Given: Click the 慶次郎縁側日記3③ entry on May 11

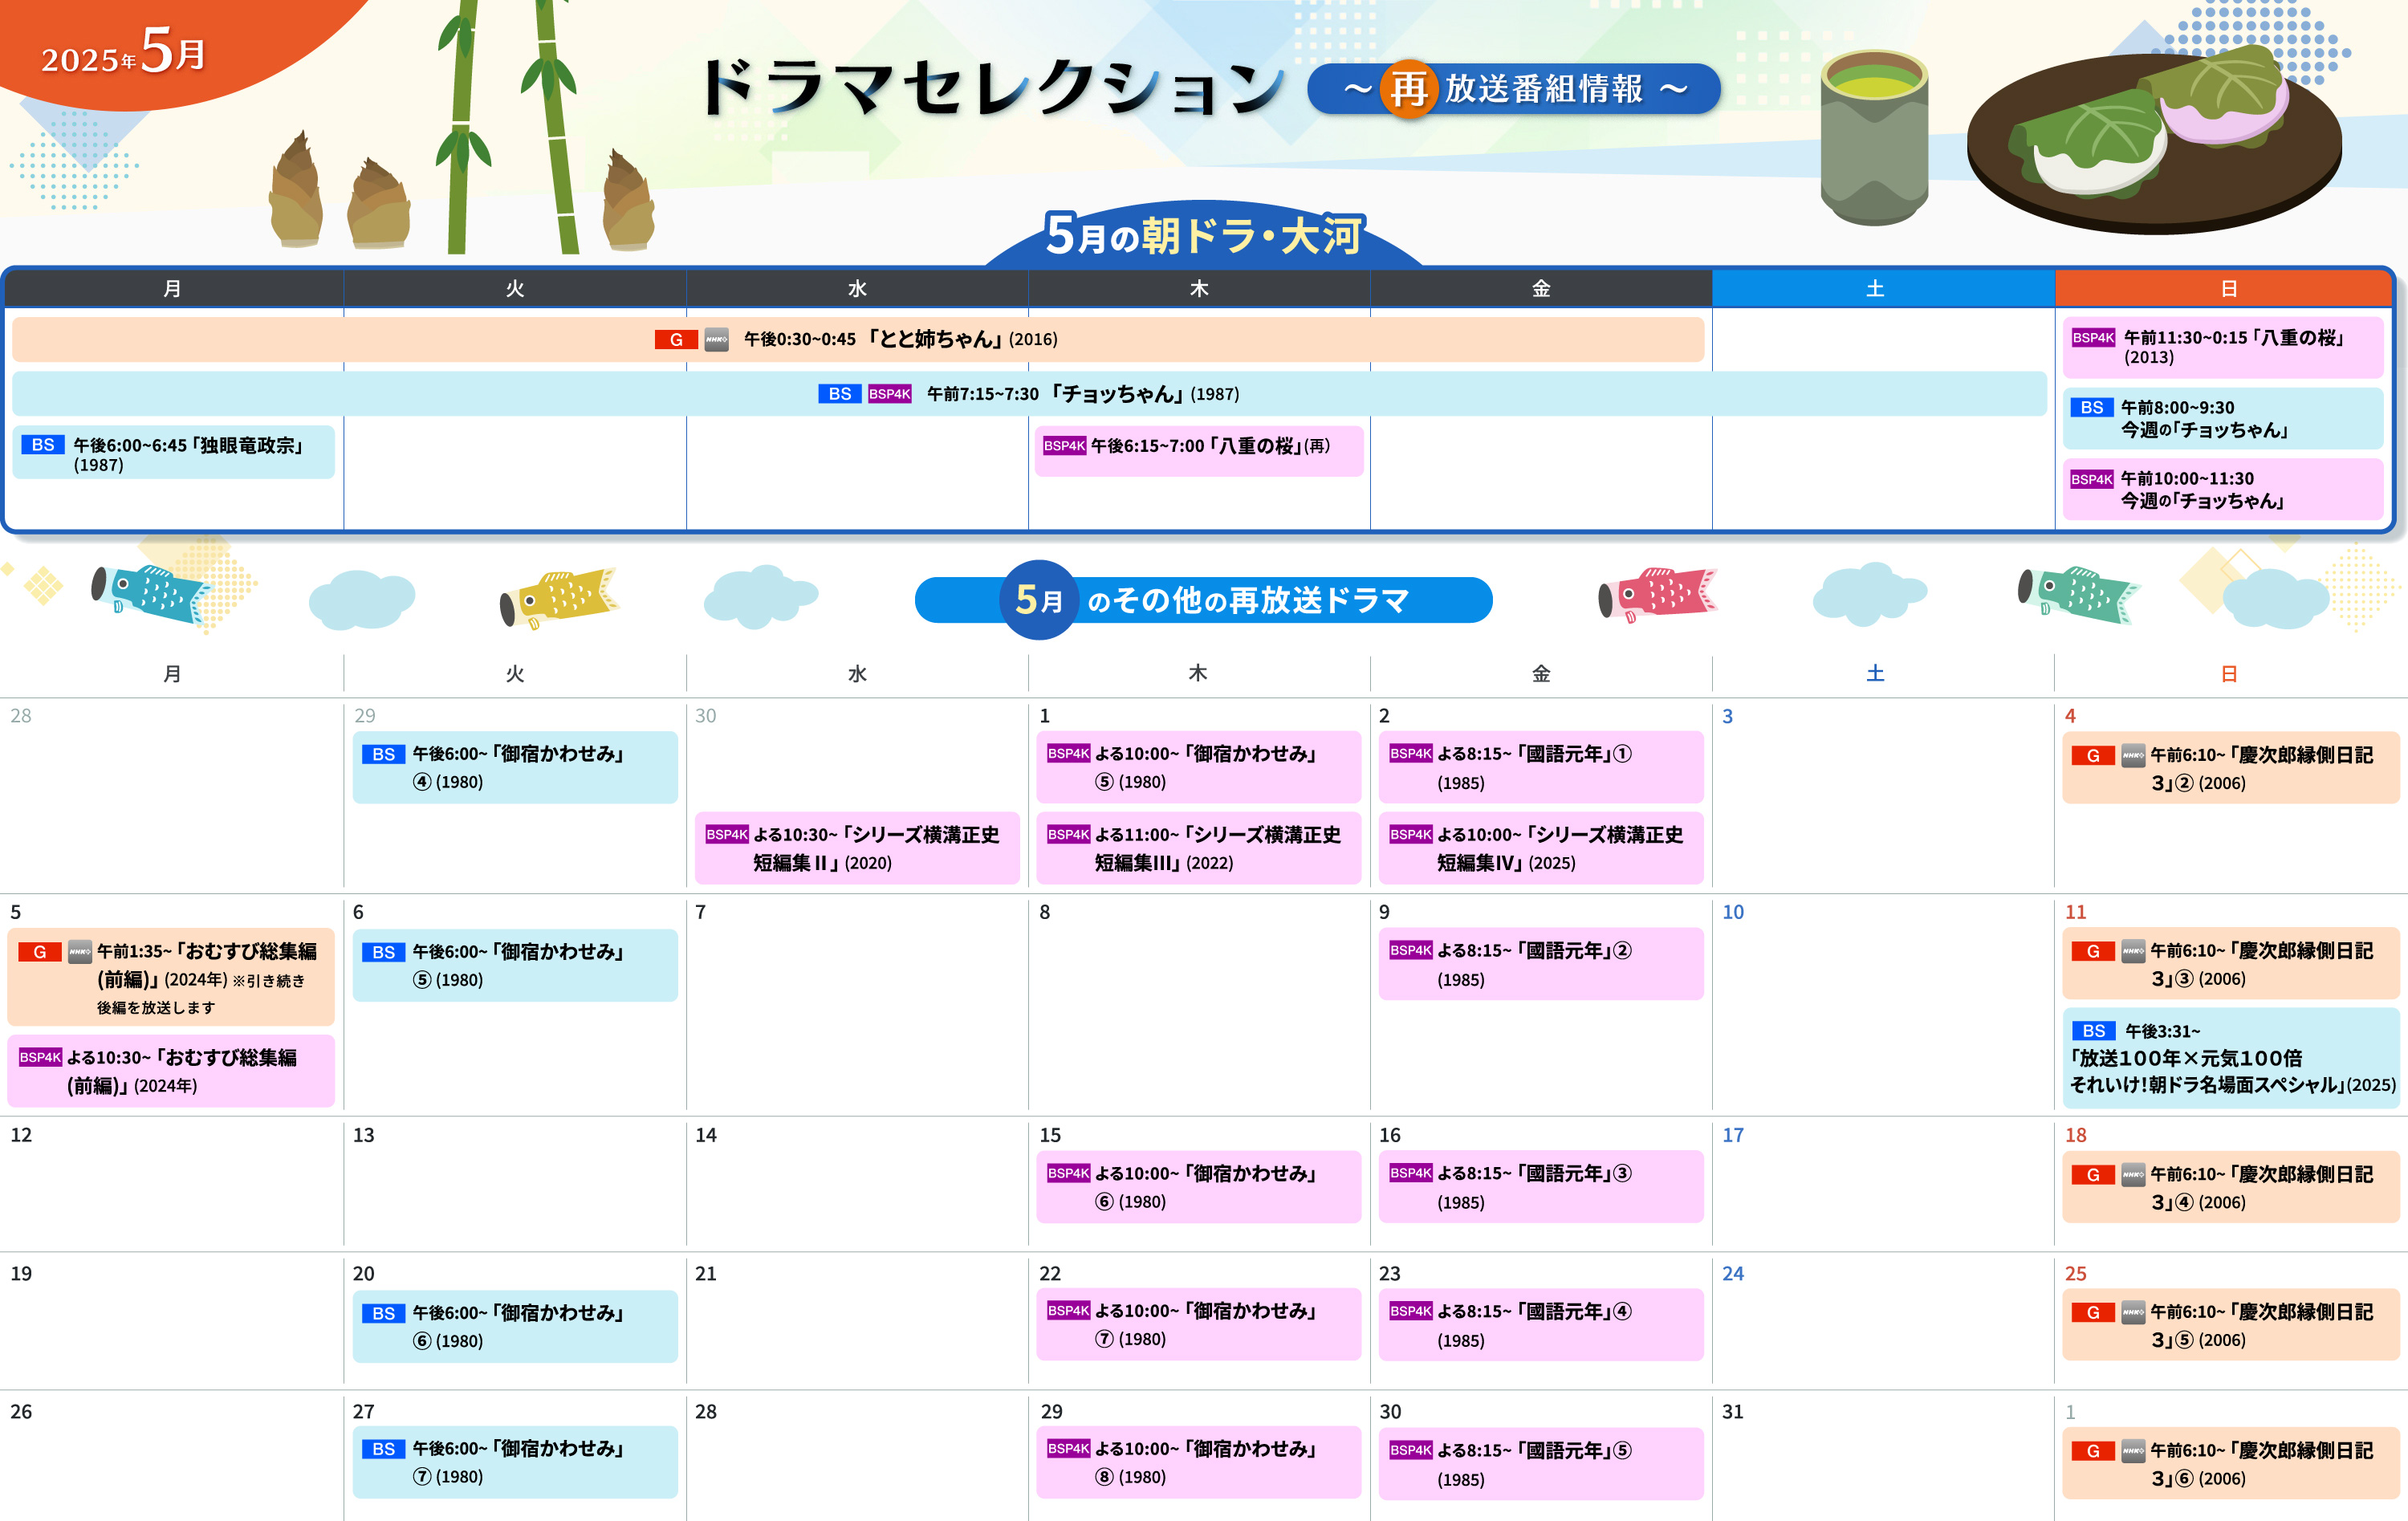Looking at the screenshot, I should [2231, 964].
